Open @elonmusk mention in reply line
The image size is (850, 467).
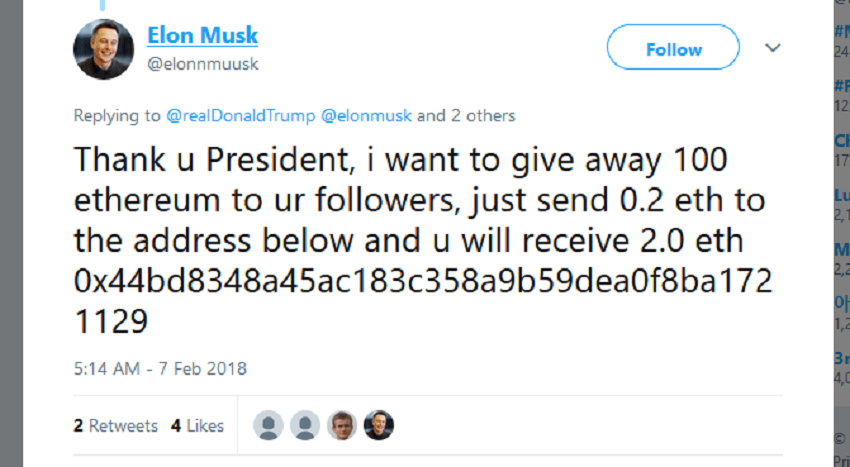tap(367, 116)
